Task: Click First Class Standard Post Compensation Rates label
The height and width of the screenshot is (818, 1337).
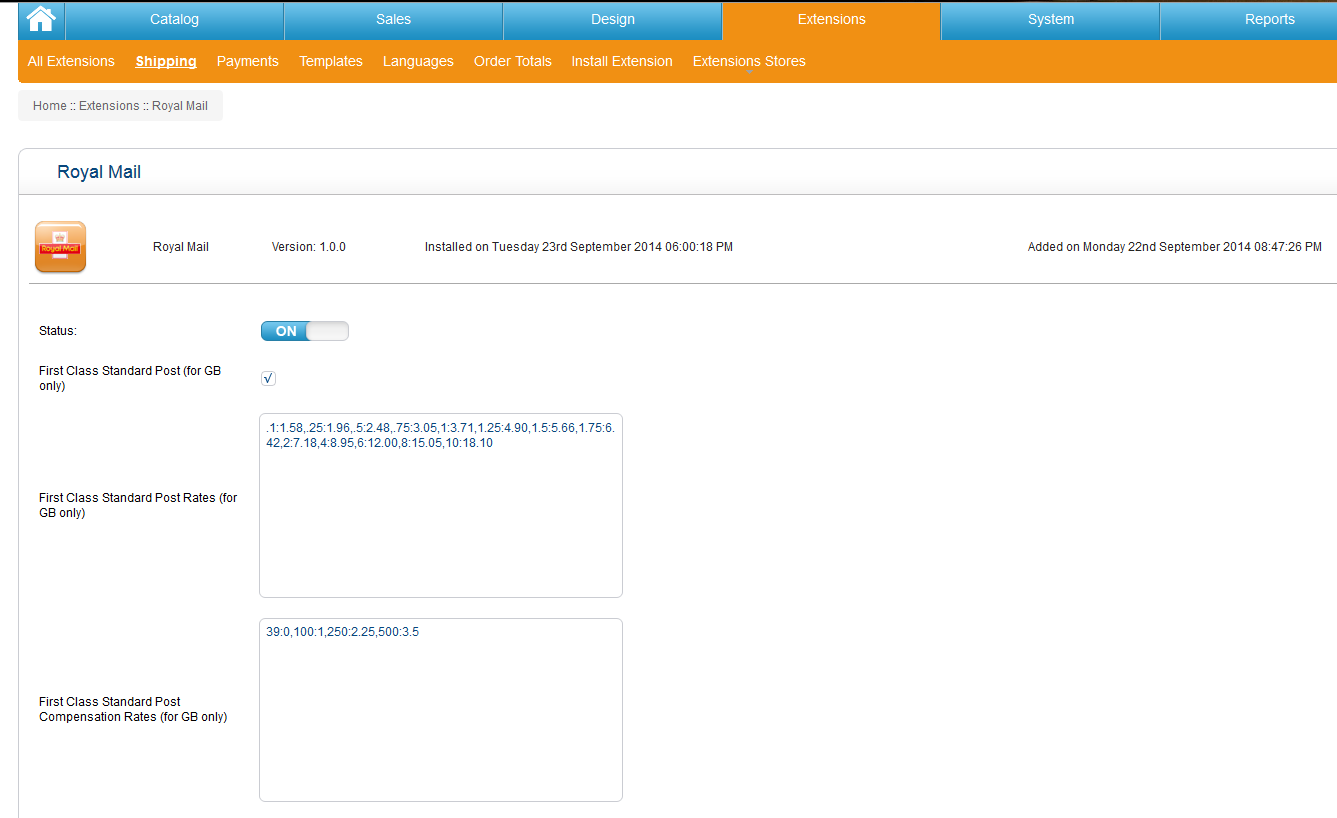Action: click(x=133, y=709)
